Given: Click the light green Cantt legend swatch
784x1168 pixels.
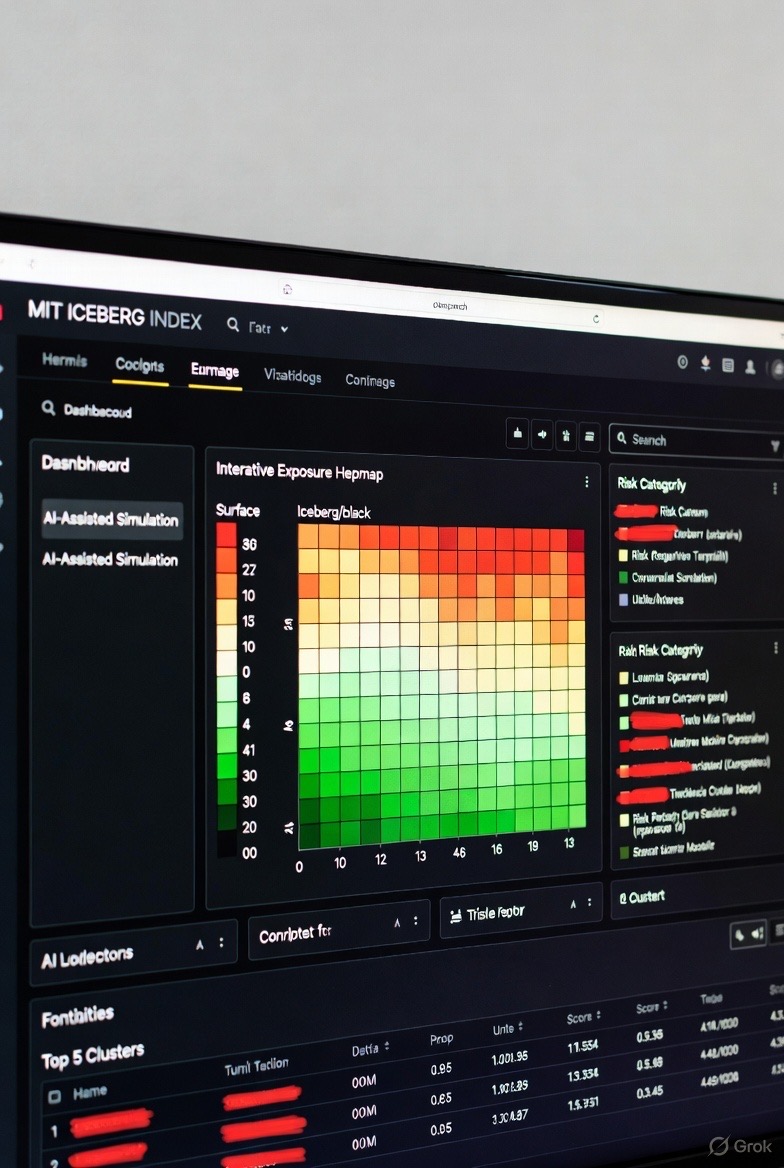Looking at the screenshot, I should pos(624,700).
